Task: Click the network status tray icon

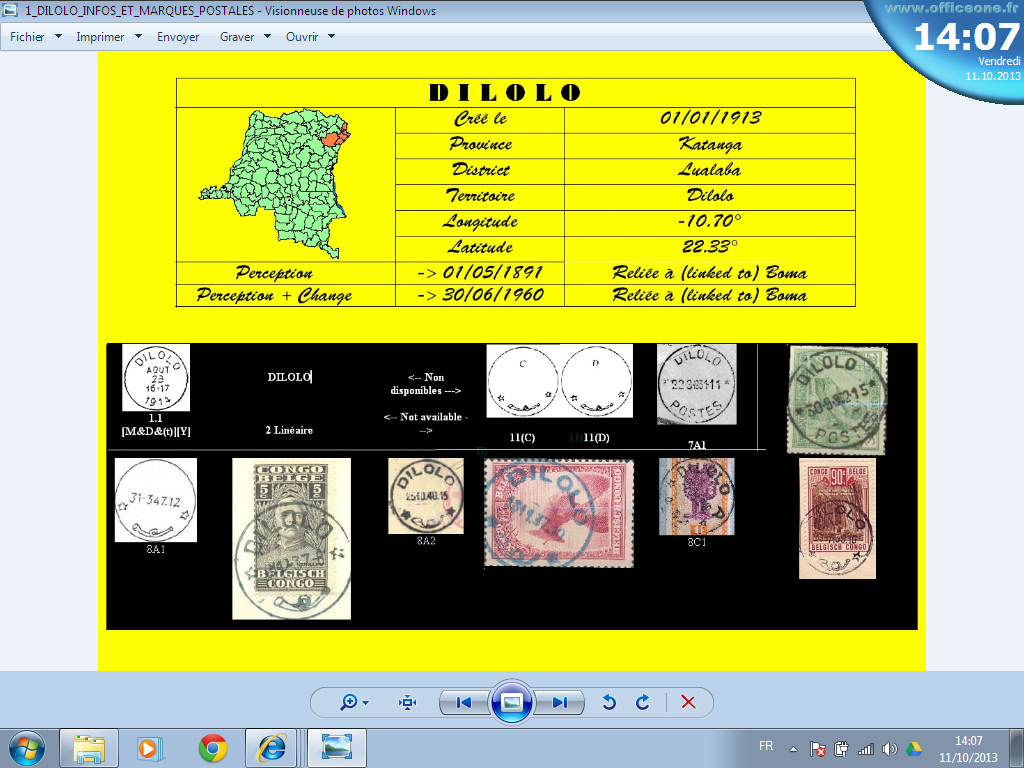Action: tap(864, 747)
